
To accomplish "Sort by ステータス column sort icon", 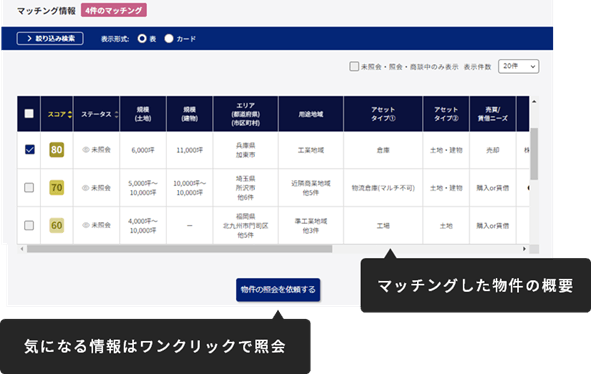I will tap(116, 114).
